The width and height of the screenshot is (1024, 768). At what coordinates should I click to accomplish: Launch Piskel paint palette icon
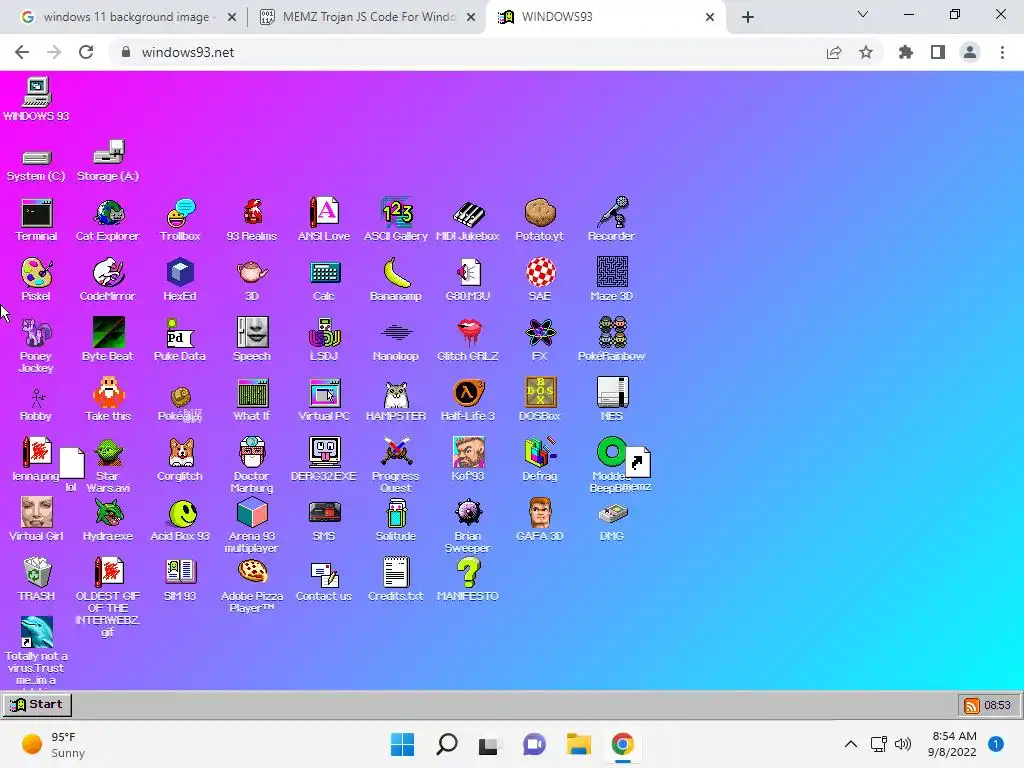pyautogui.click(x=37, y=280)
